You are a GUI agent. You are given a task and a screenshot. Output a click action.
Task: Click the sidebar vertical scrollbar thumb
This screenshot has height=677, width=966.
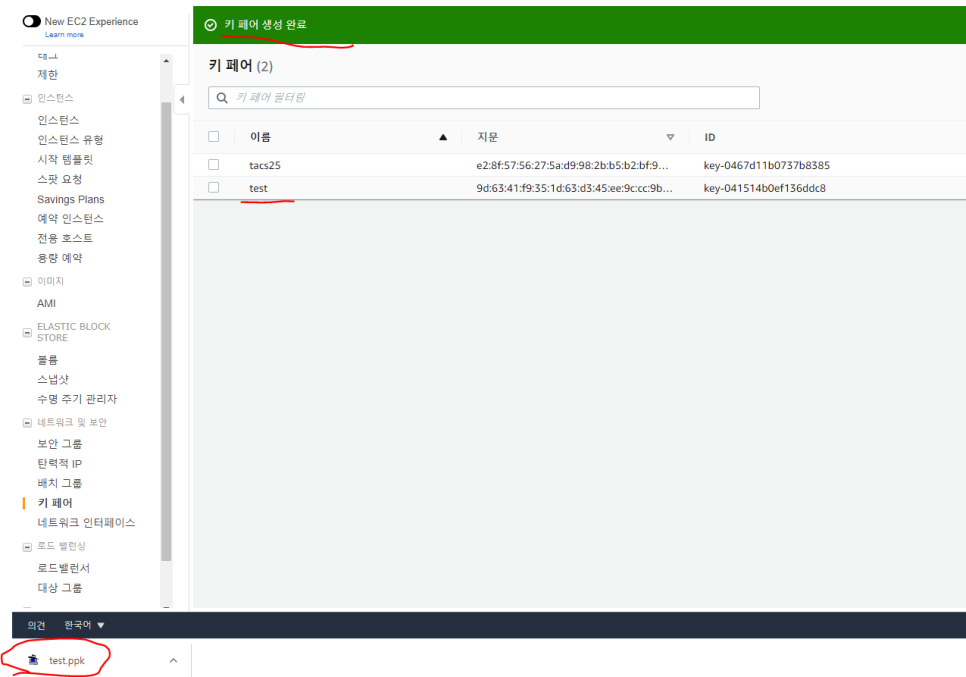(x=166, y=331)
